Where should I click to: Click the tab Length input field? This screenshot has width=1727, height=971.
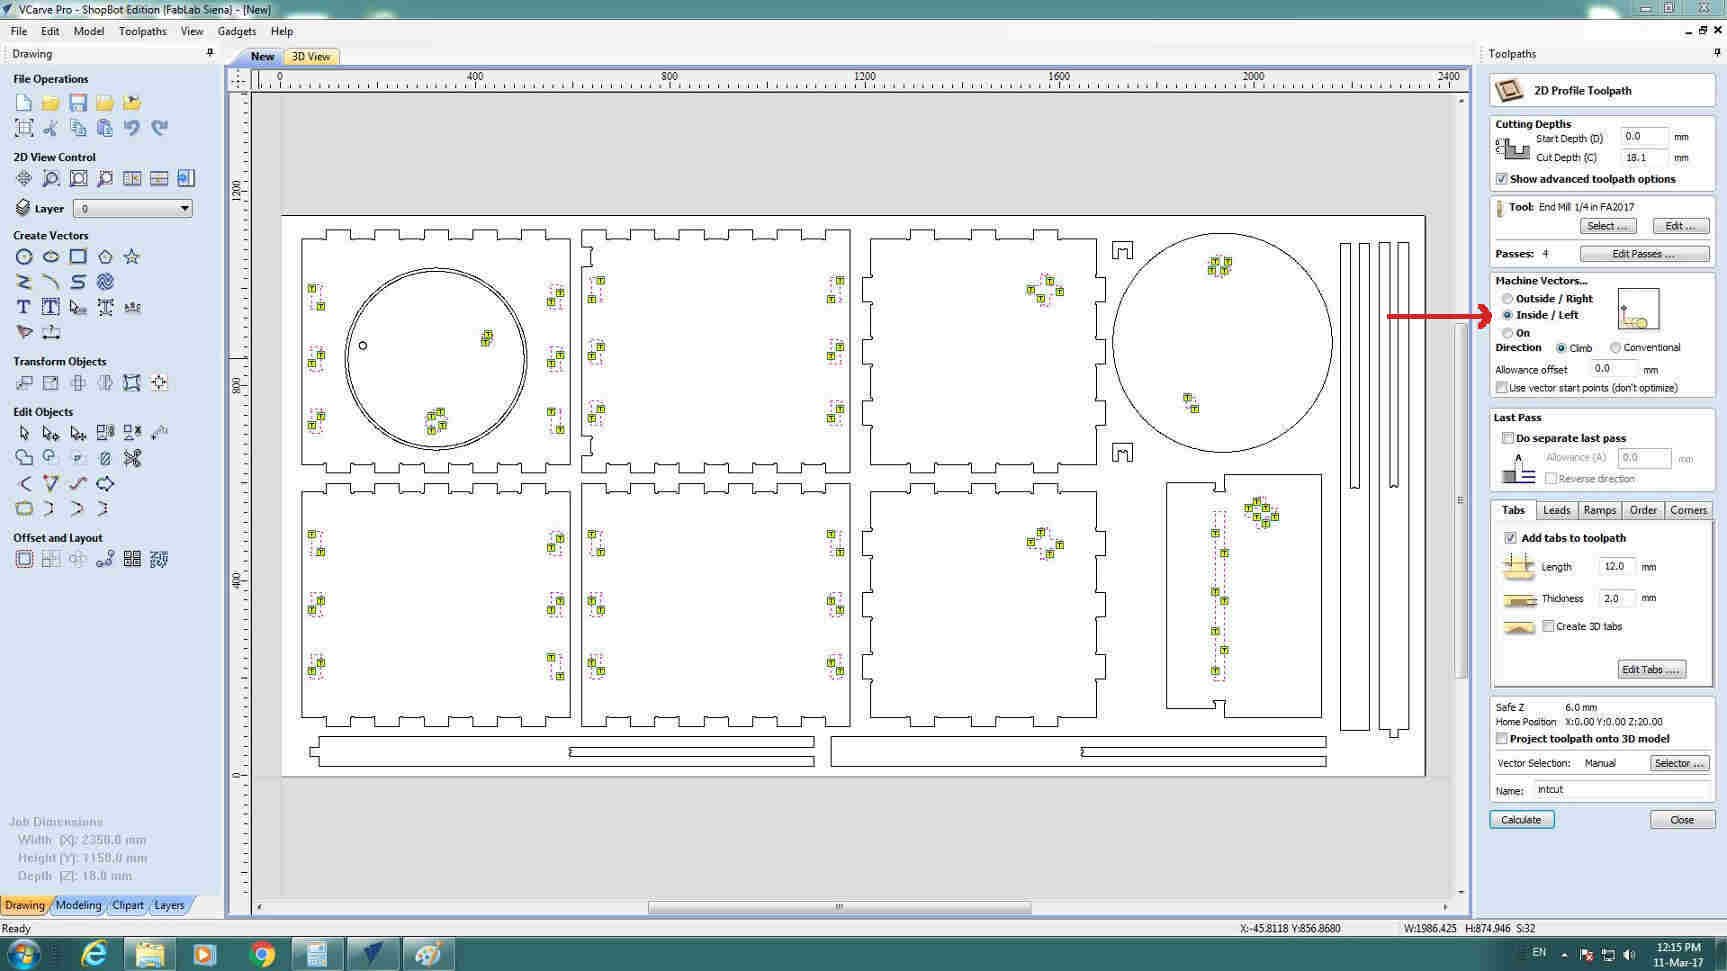point(1615,566)
